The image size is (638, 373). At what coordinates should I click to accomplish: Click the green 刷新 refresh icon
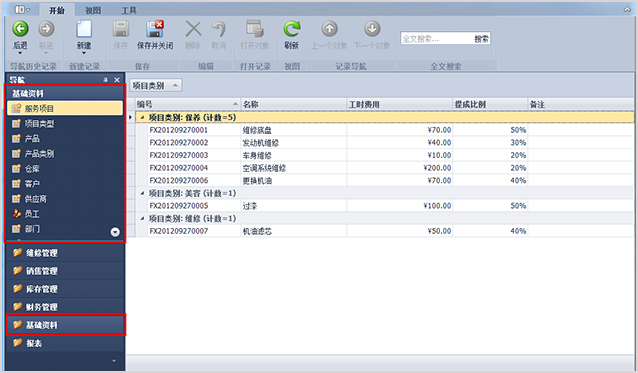(291, 29)
